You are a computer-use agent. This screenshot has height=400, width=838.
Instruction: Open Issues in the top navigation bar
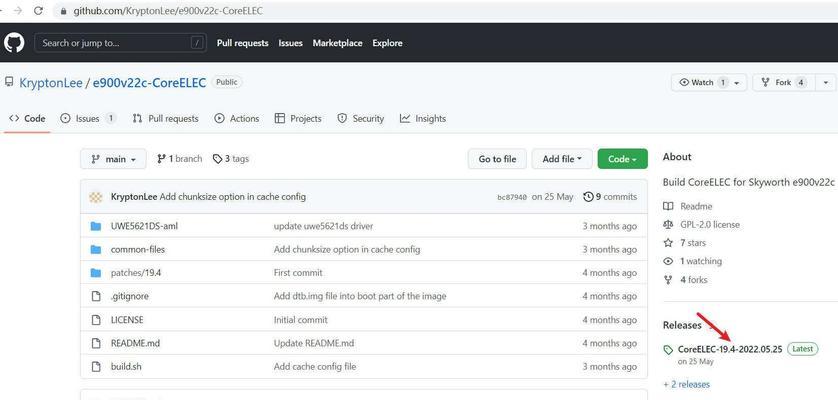[290, 43]
